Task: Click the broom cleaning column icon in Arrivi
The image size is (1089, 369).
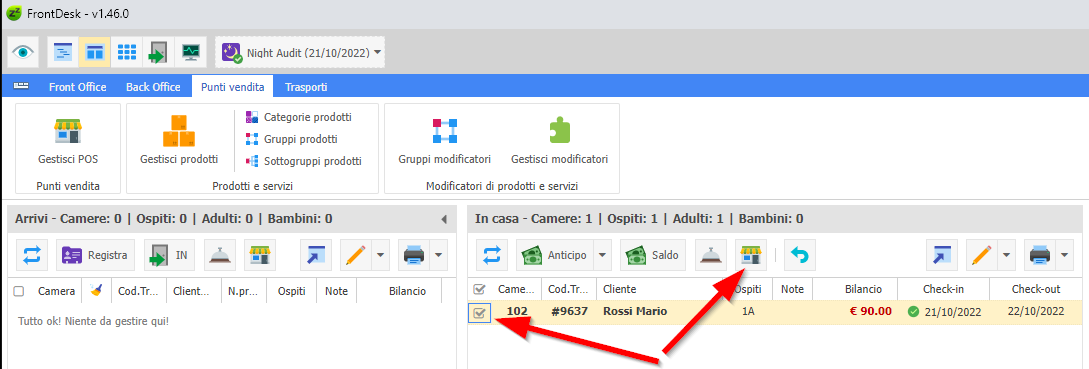Action: pyautogui.click(x=96, y=291)
